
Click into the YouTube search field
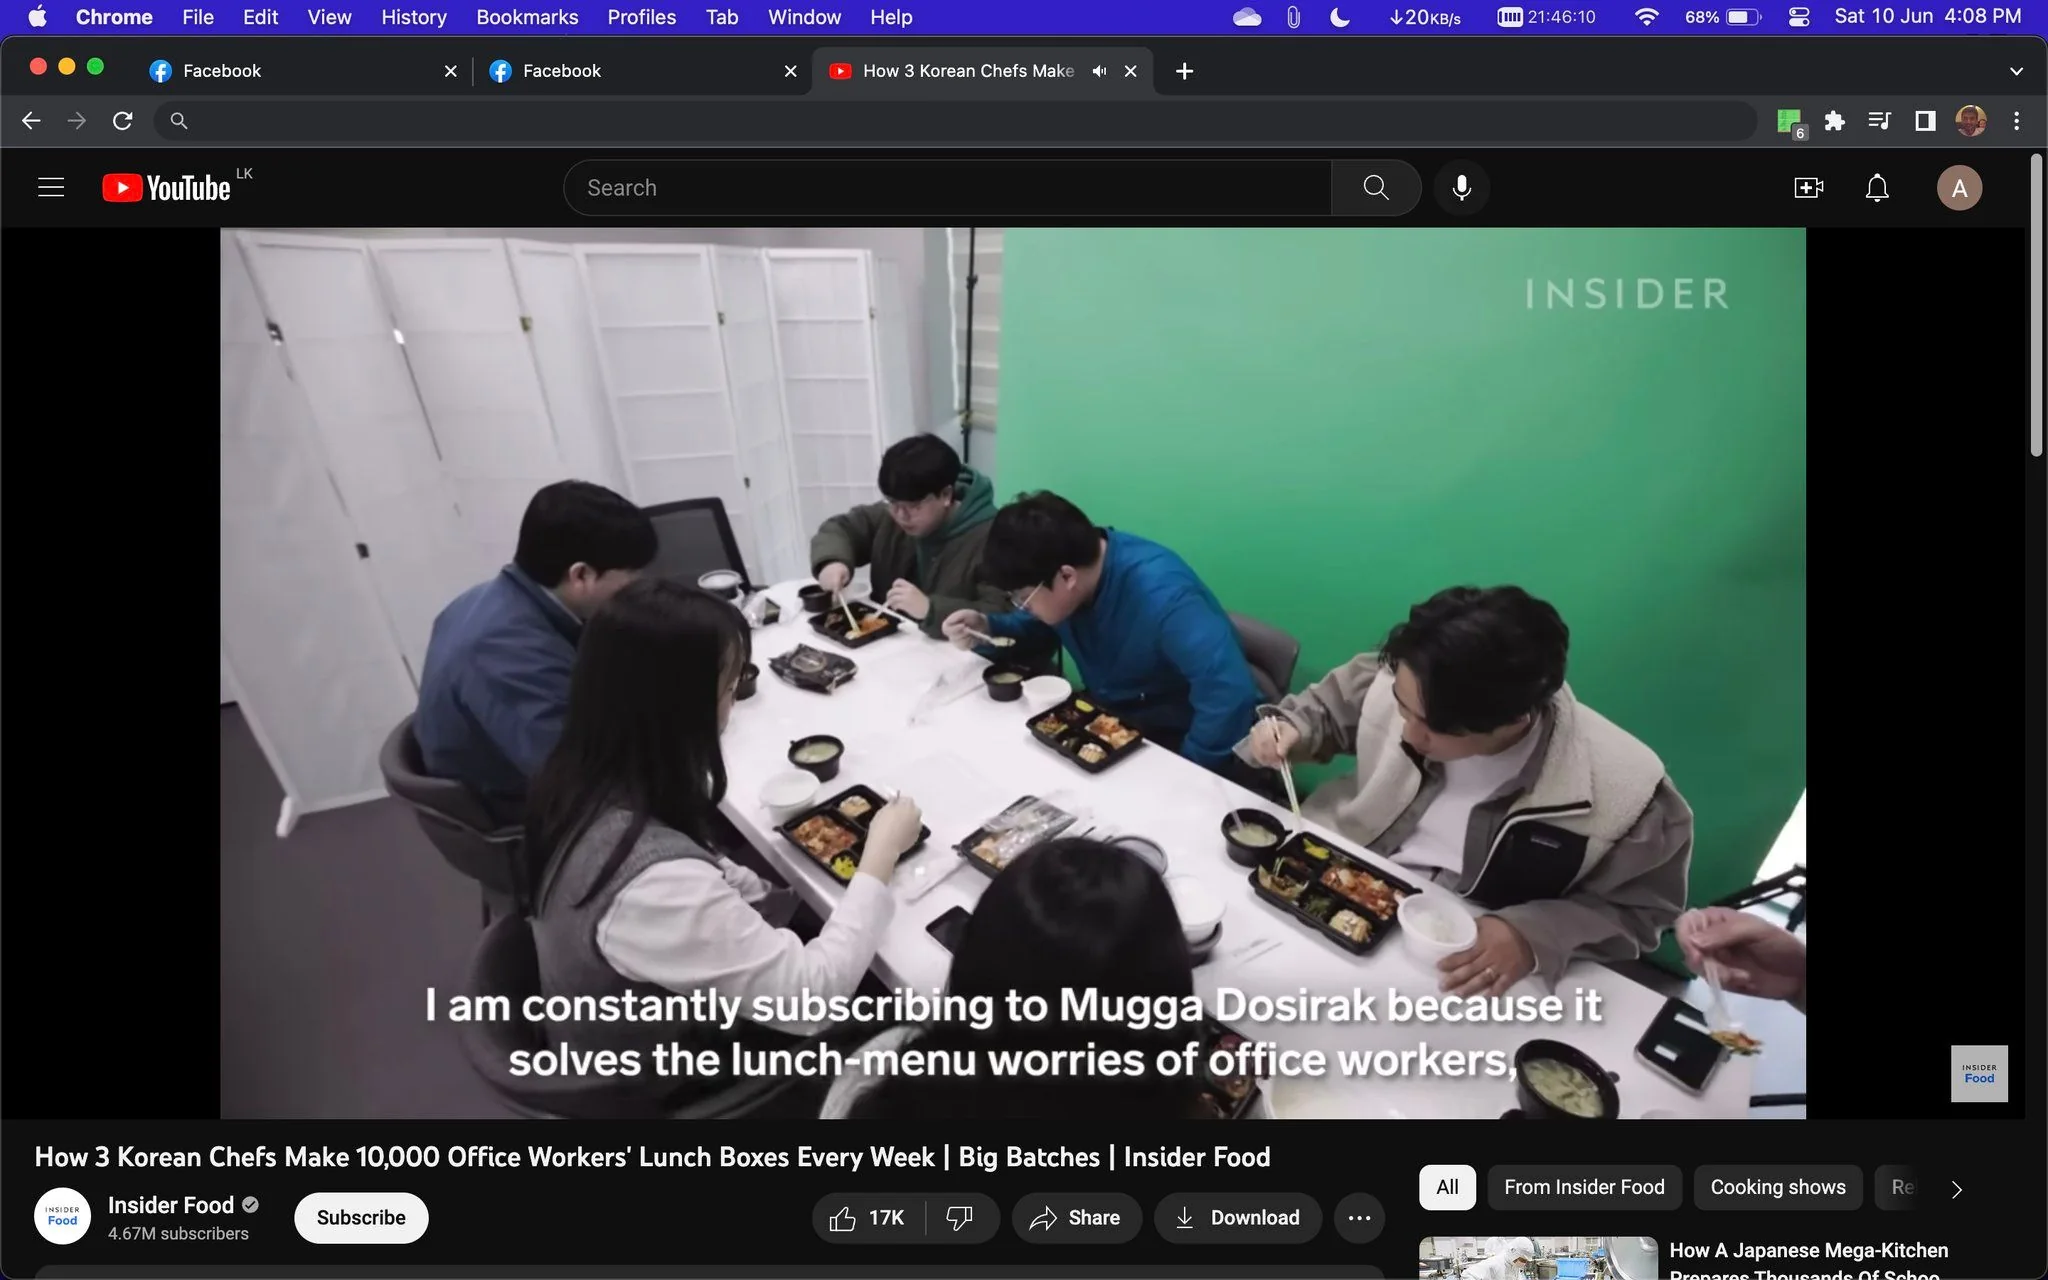[x=947, y=187]
